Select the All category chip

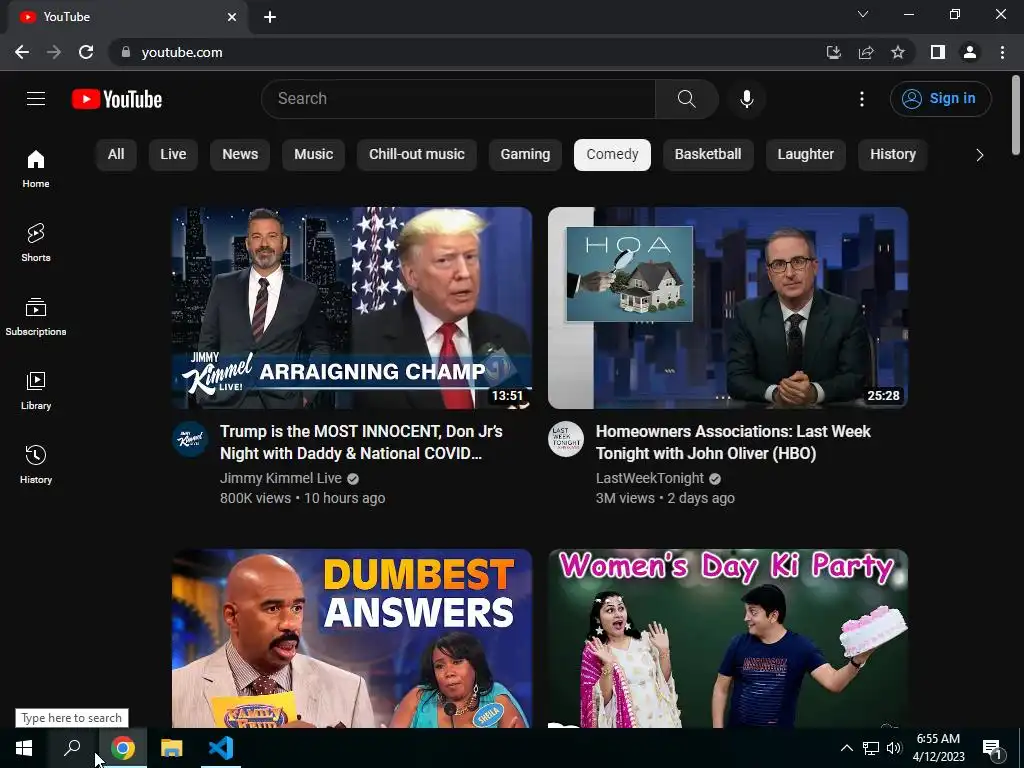pyautogui.click(x=116, y=155)
